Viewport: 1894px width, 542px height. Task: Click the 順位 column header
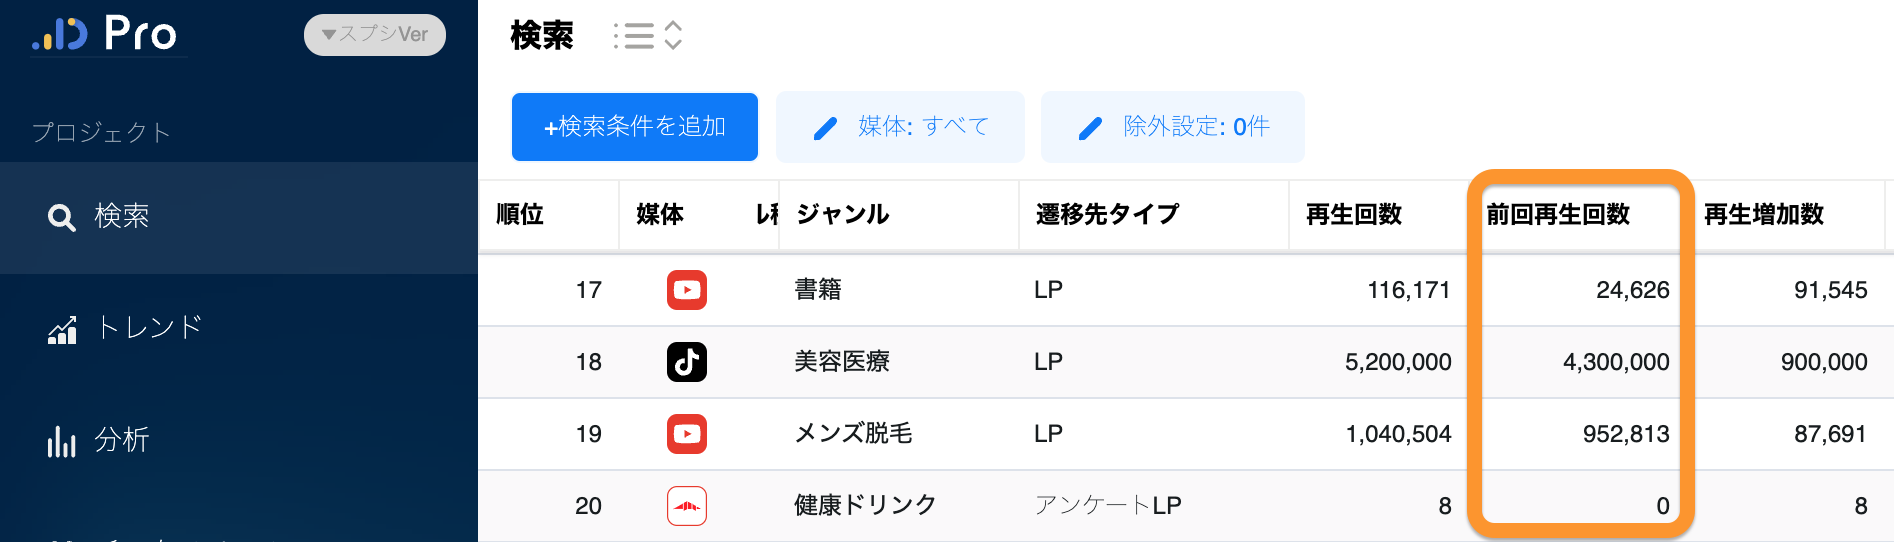520,214
